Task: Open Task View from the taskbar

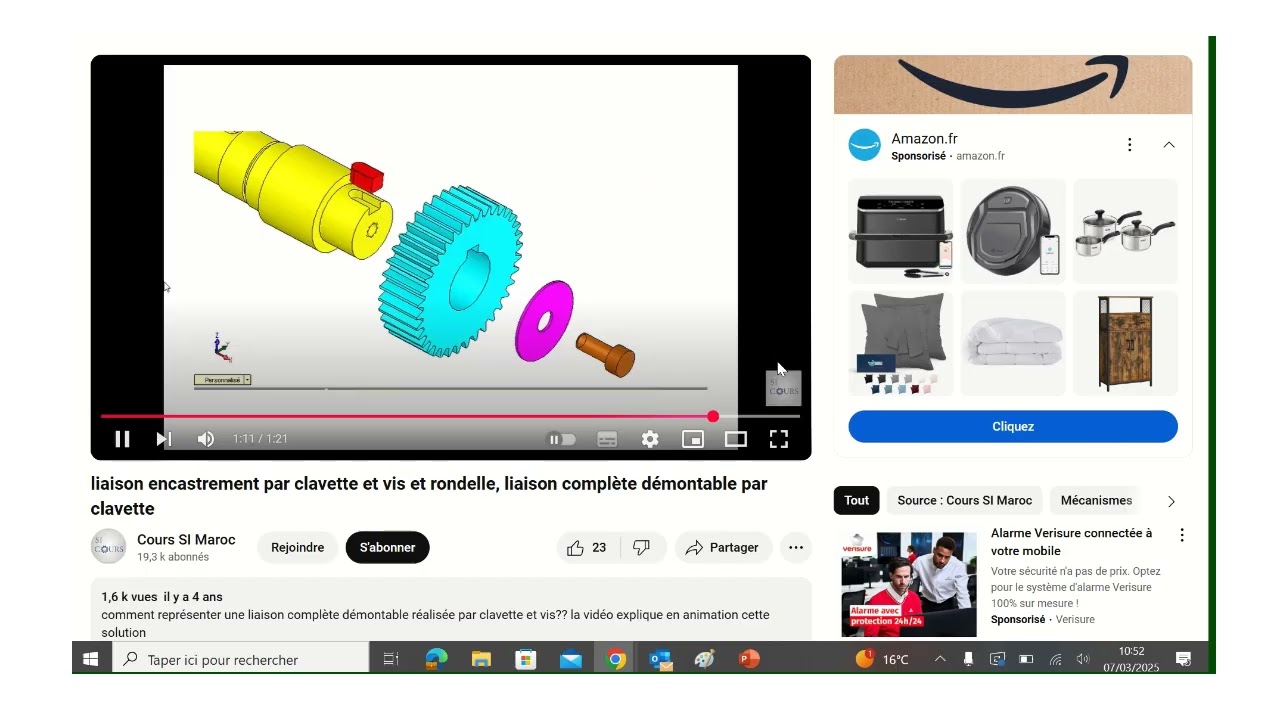Action: (x=391, y=659)
